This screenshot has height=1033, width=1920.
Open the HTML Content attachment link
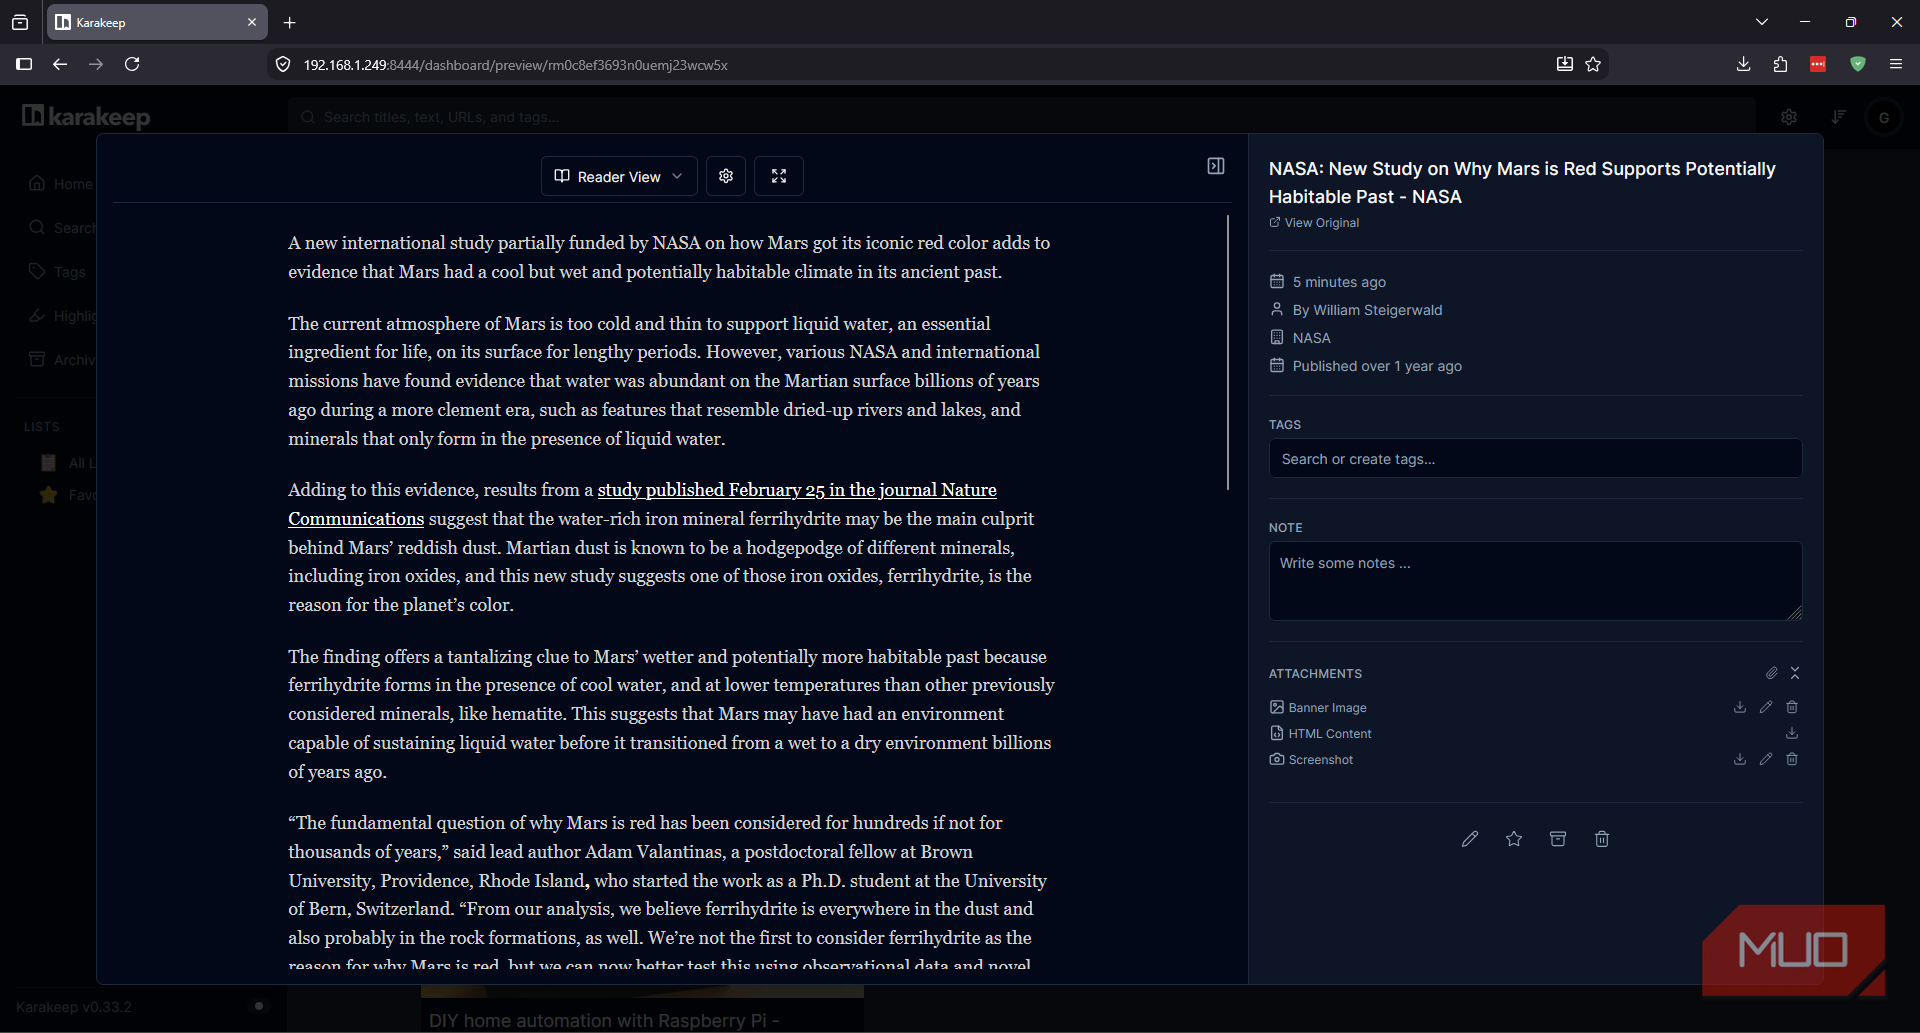point(1330,733)
